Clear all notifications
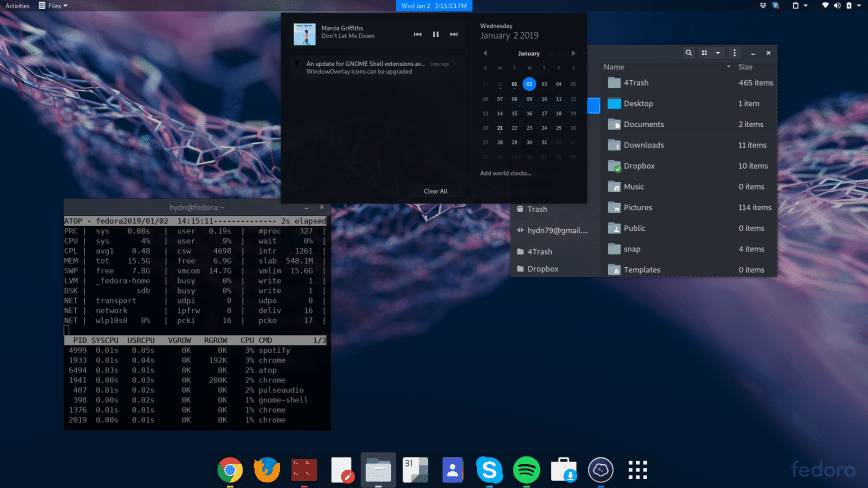The height and width of the screenshot is (488, 868). point(435,191)
